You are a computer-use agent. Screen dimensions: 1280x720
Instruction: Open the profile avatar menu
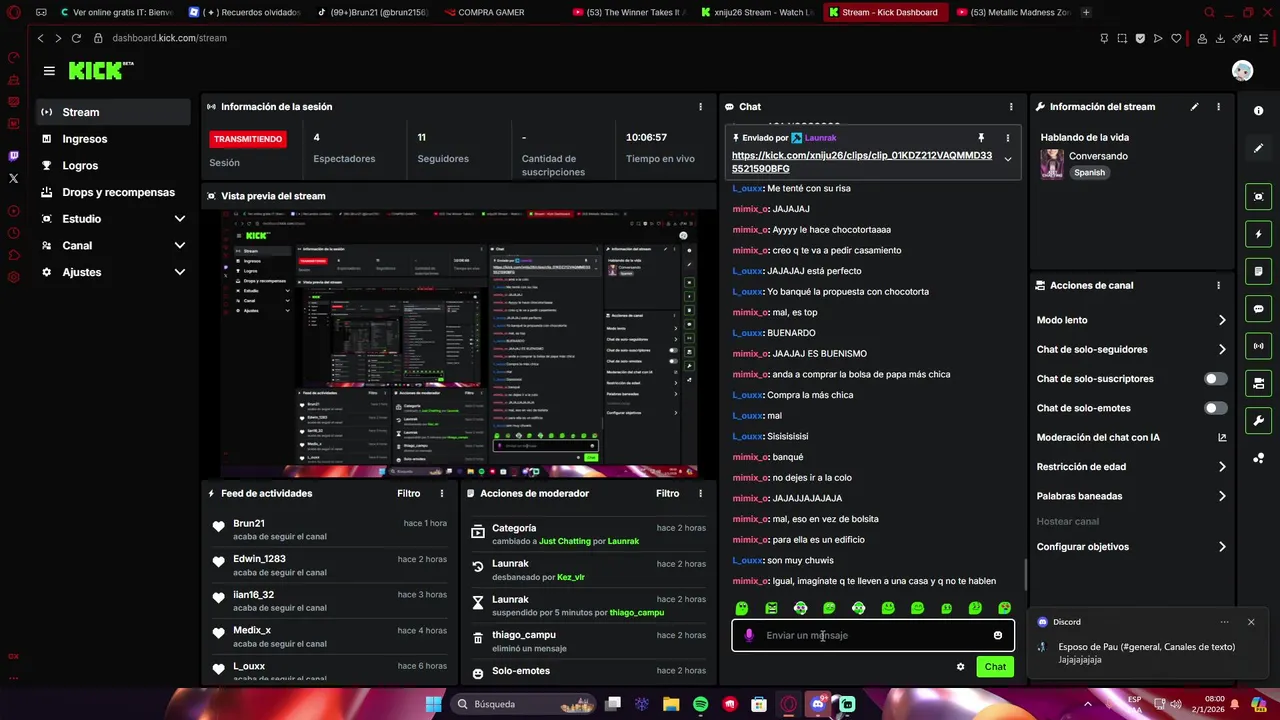(1242, 71)
